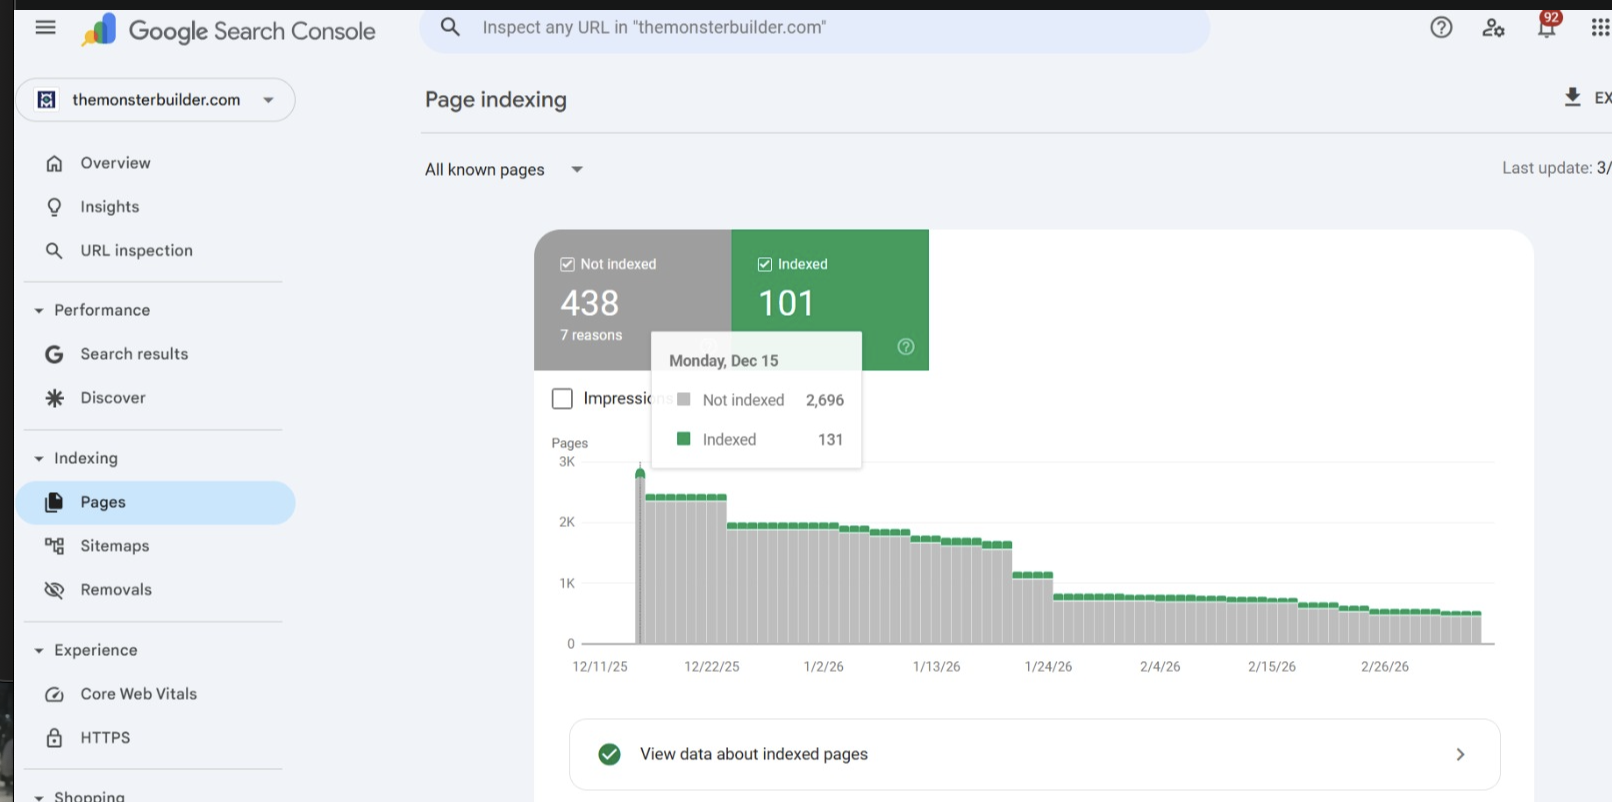Click the Indexed card help icon

[x=906, y=347]
